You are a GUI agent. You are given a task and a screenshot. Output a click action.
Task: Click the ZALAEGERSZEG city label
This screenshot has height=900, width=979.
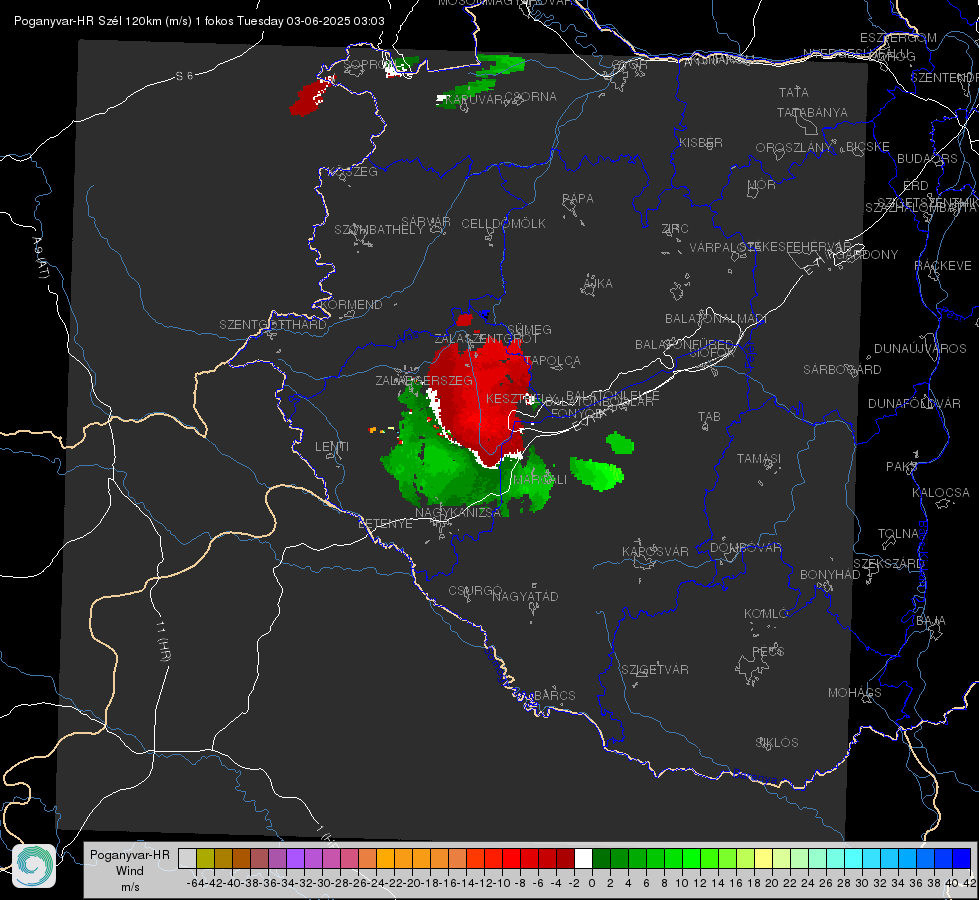(x=423, y=380)
